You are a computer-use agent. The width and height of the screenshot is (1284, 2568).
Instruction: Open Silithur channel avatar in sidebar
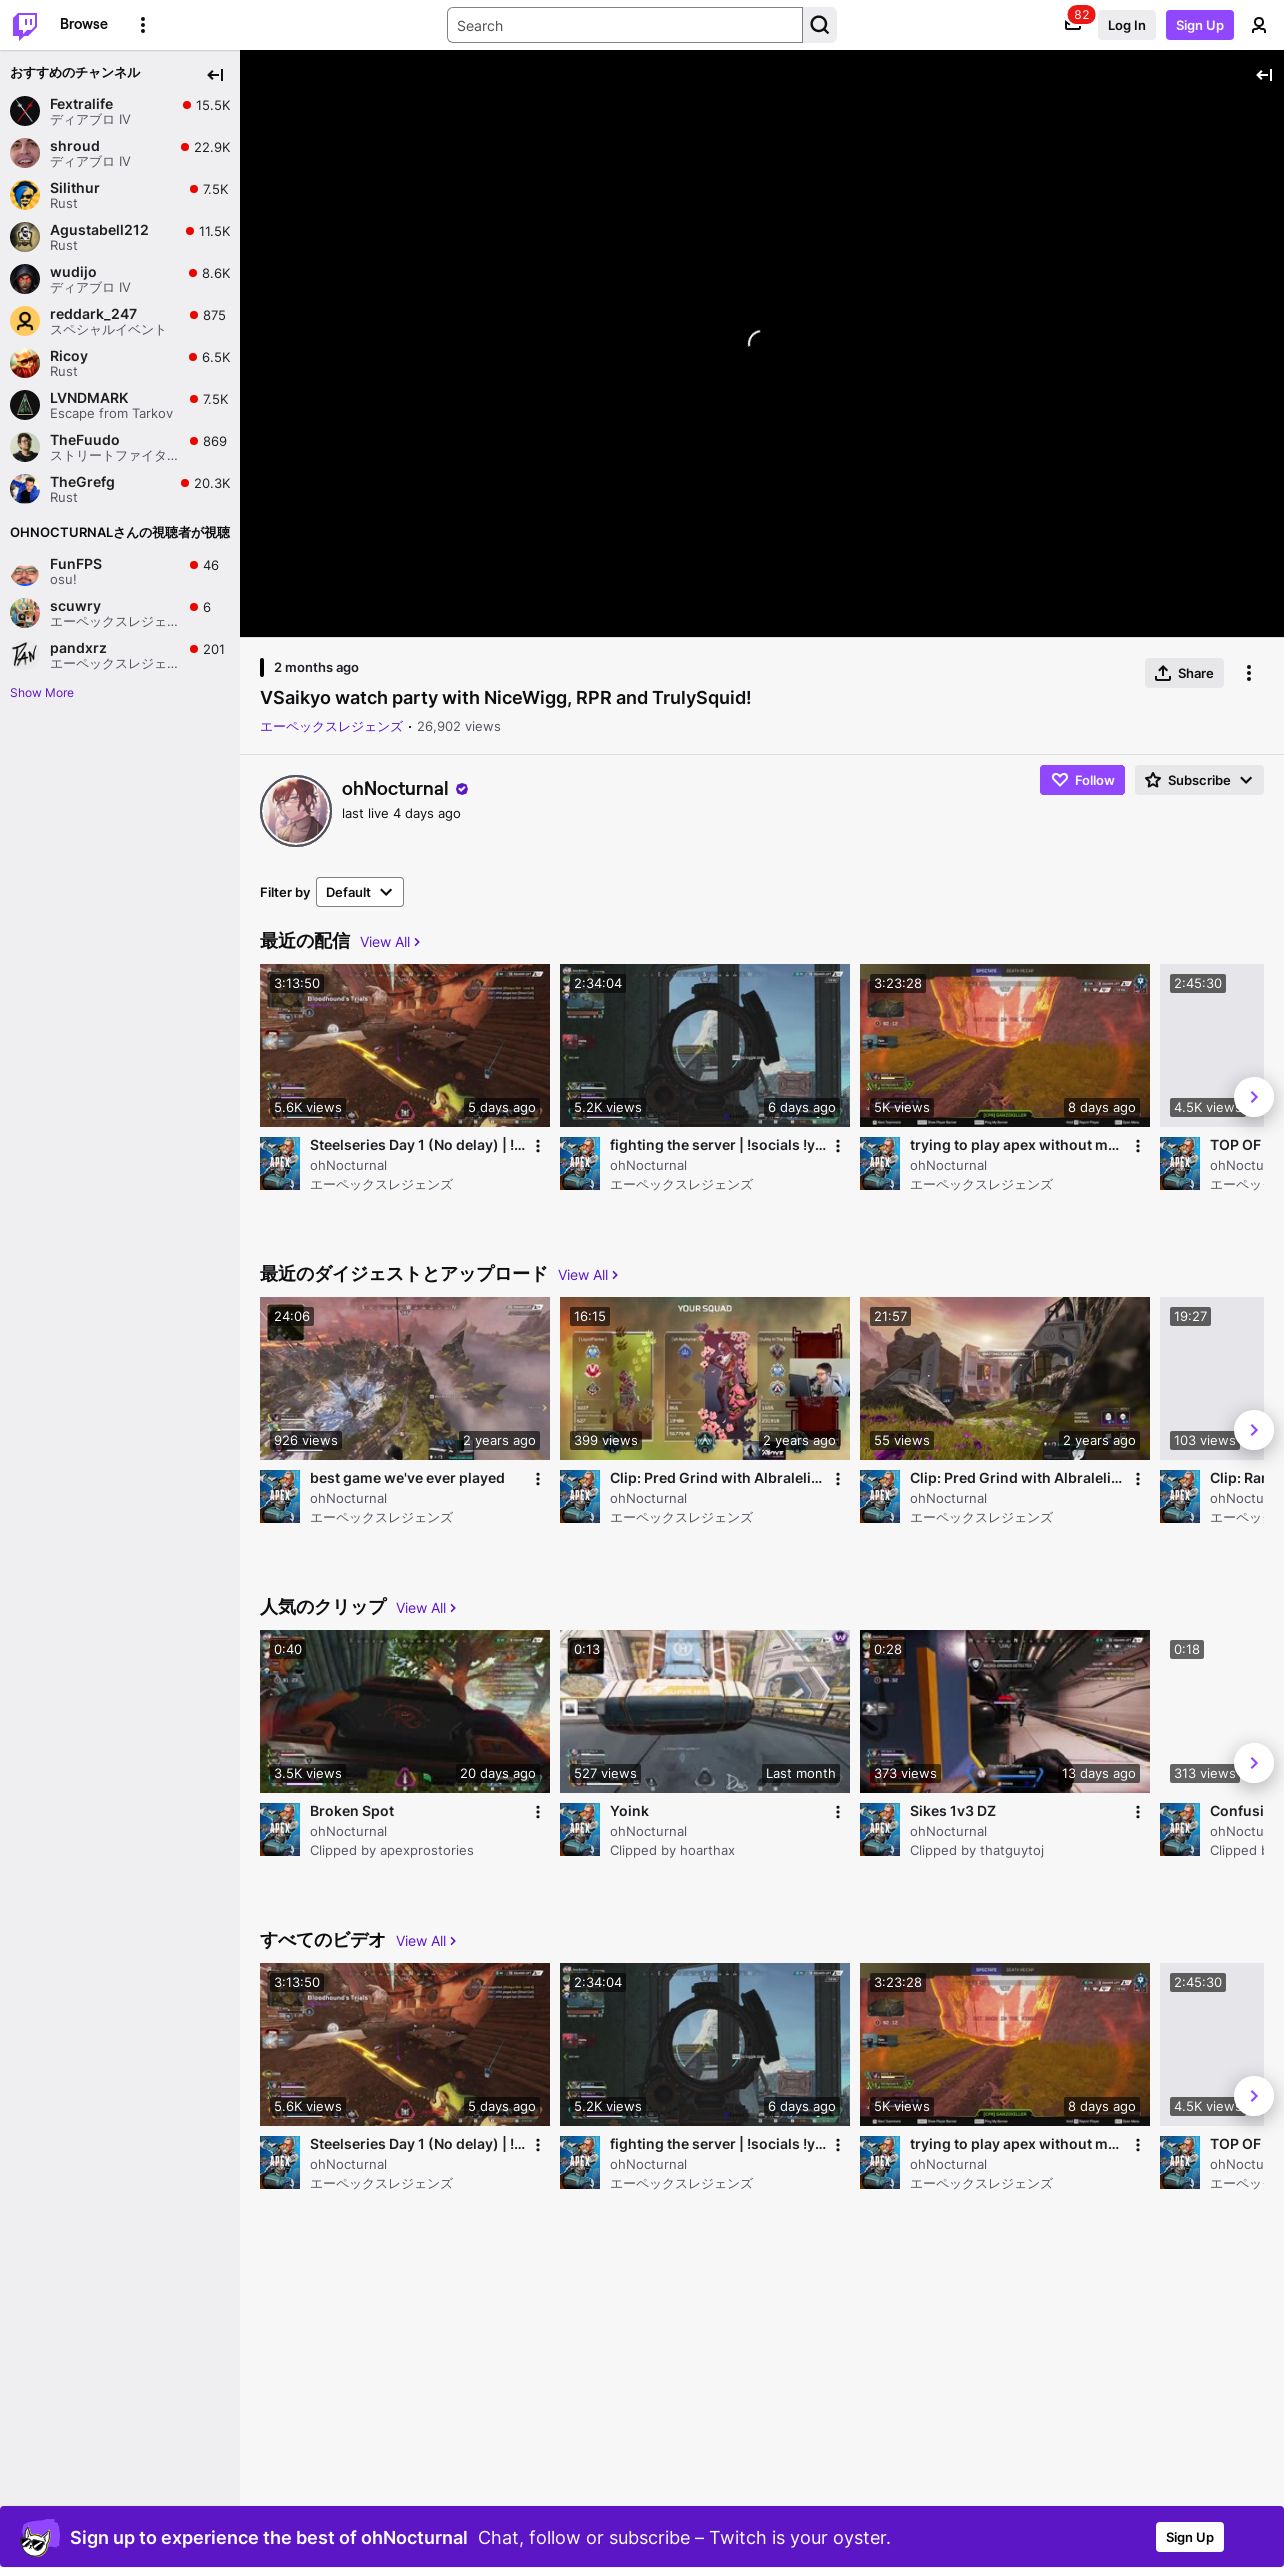click(25, 195)
